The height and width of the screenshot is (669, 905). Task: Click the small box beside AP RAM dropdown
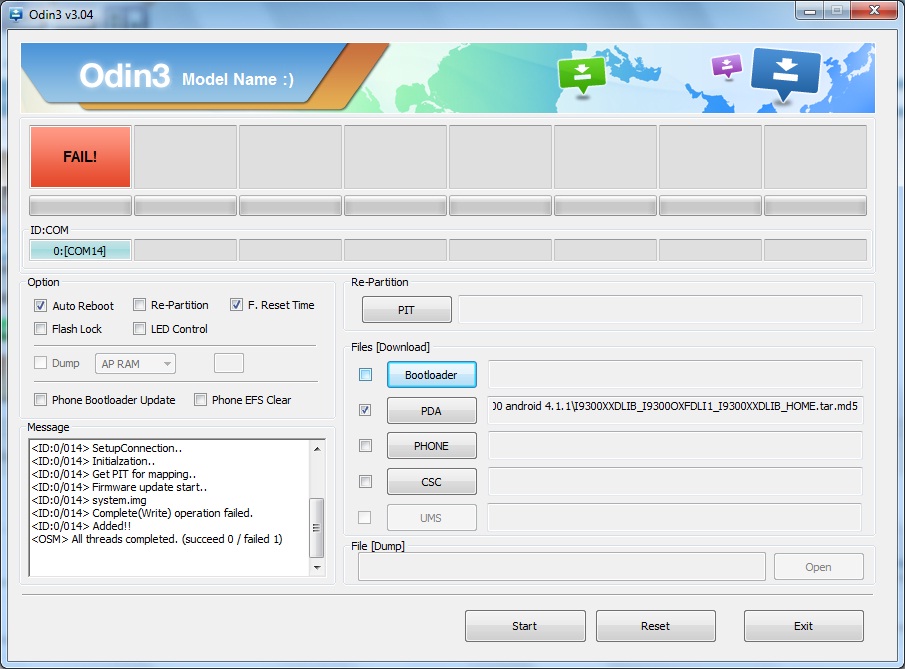(x=229, y=363)
